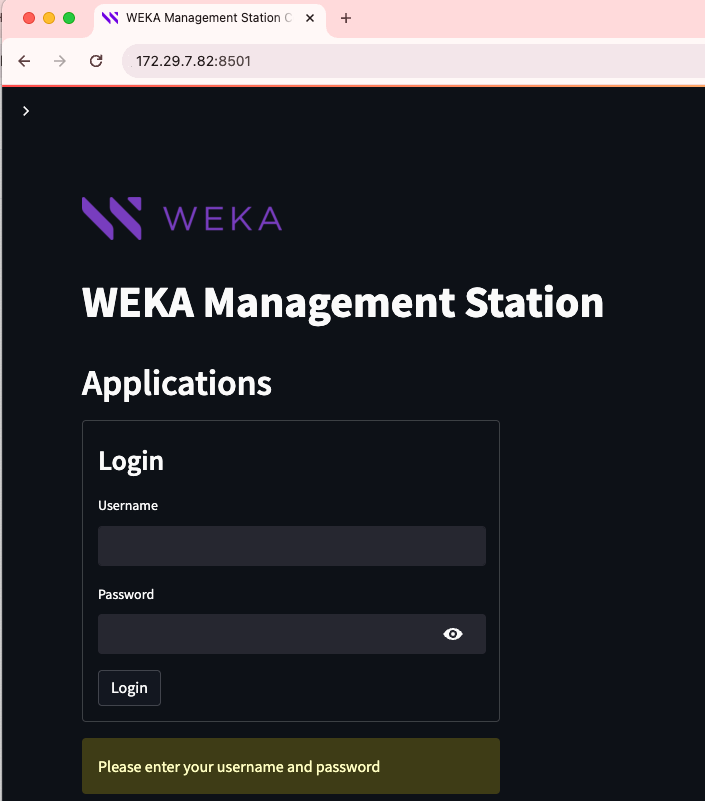Screen dimensions: 705x801
Task: Minimize the window with the yellow button
Action: [x=49, y=18]
